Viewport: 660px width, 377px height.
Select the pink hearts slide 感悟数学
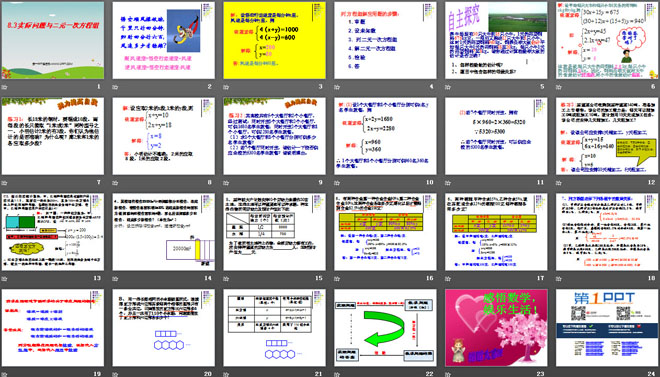point(496,328)
